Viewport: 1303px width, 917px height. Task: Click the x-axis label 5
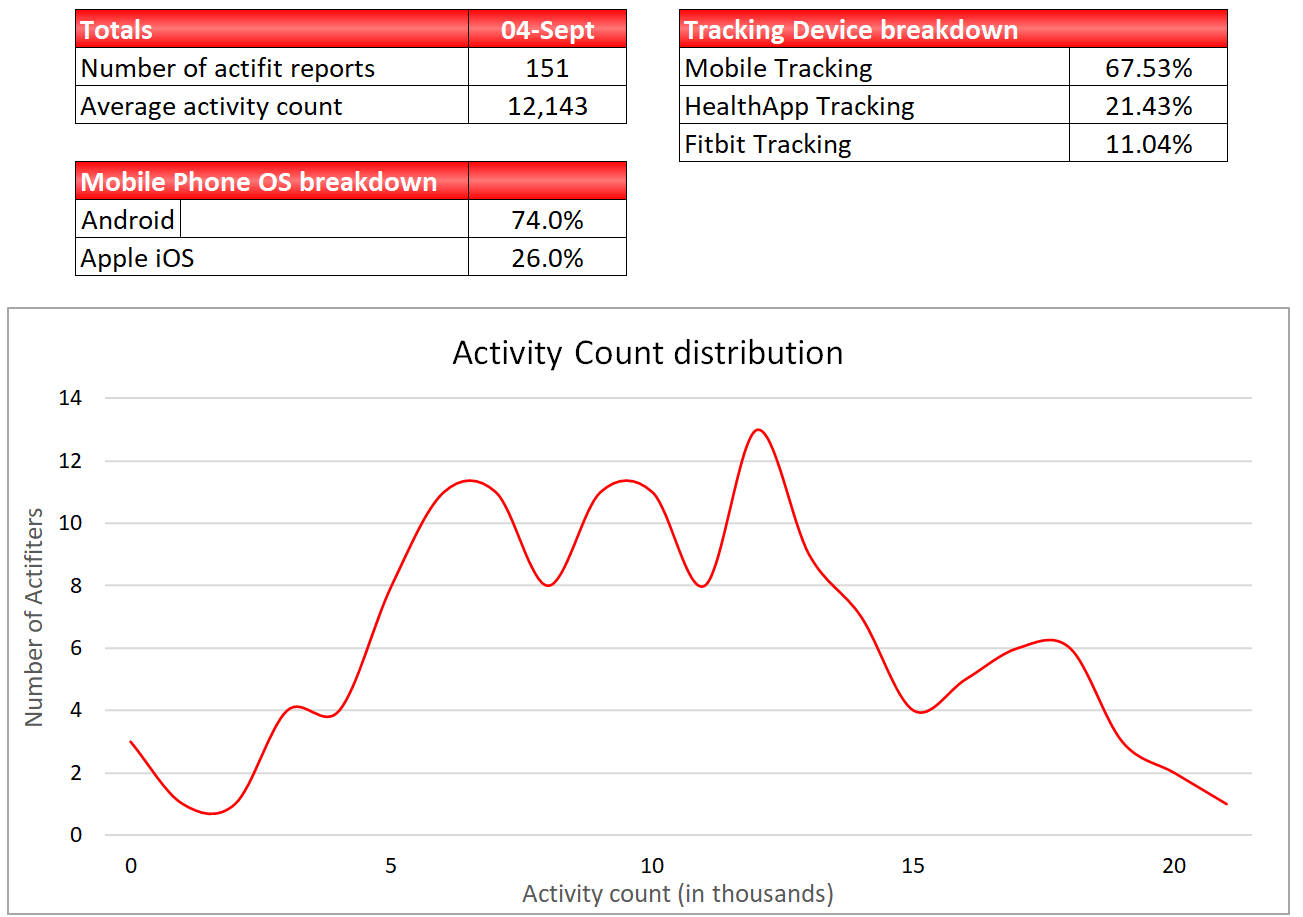tap(391, 865)
